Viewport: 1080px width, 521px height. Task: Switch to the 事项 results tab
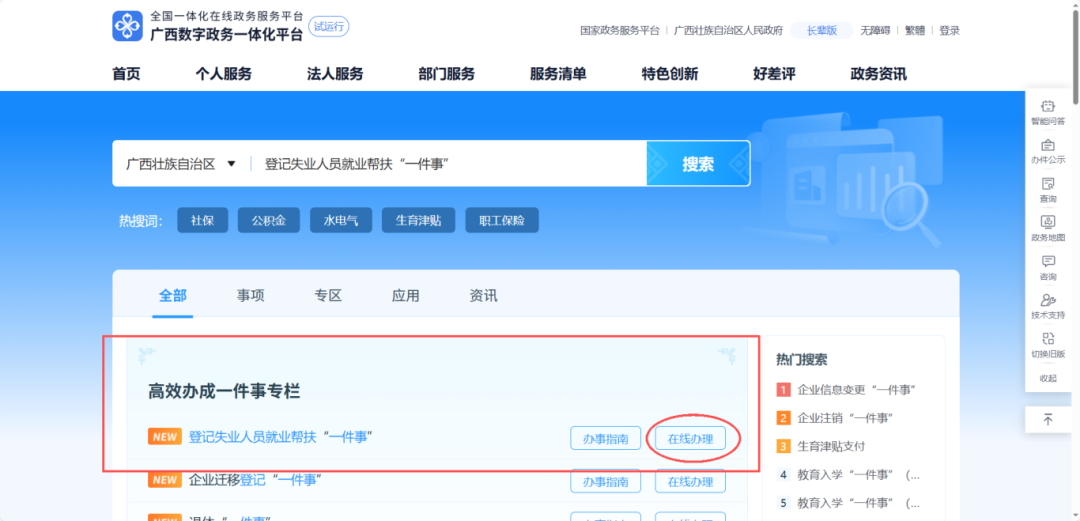(x=250, y=296)
